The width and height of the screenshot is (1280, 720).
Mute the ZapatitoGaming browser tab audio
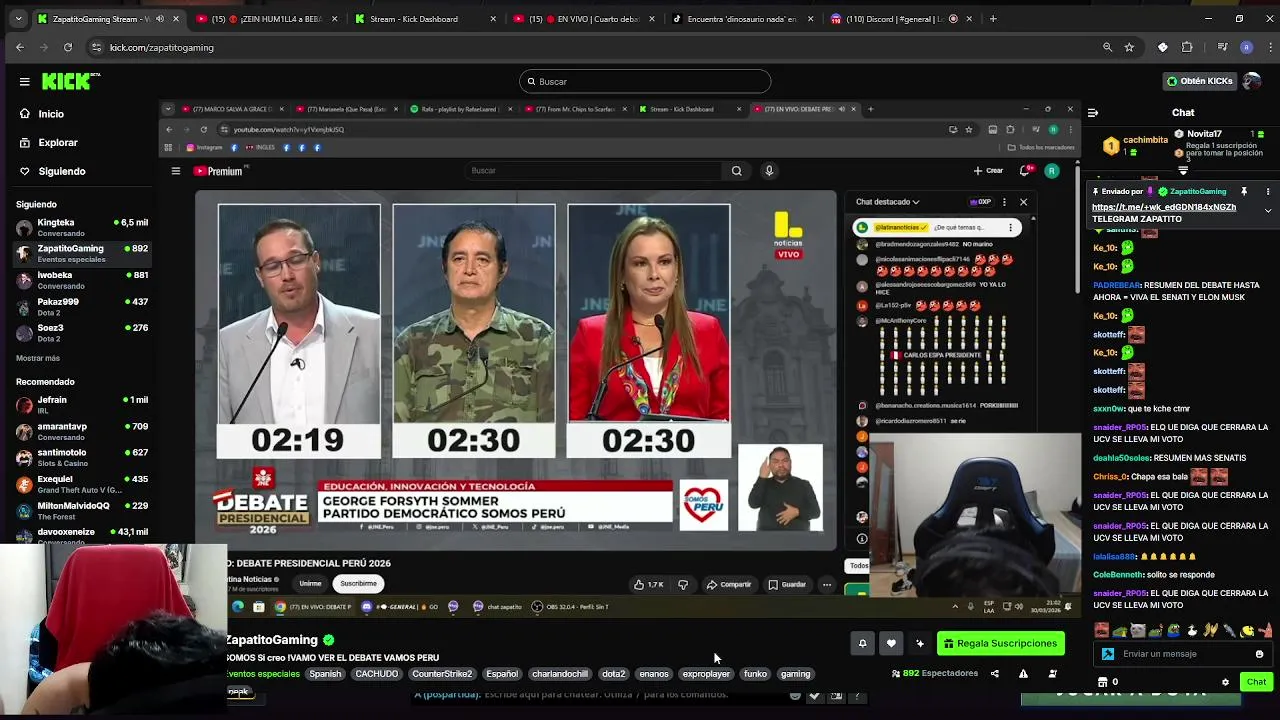click(x=158, y=19)
